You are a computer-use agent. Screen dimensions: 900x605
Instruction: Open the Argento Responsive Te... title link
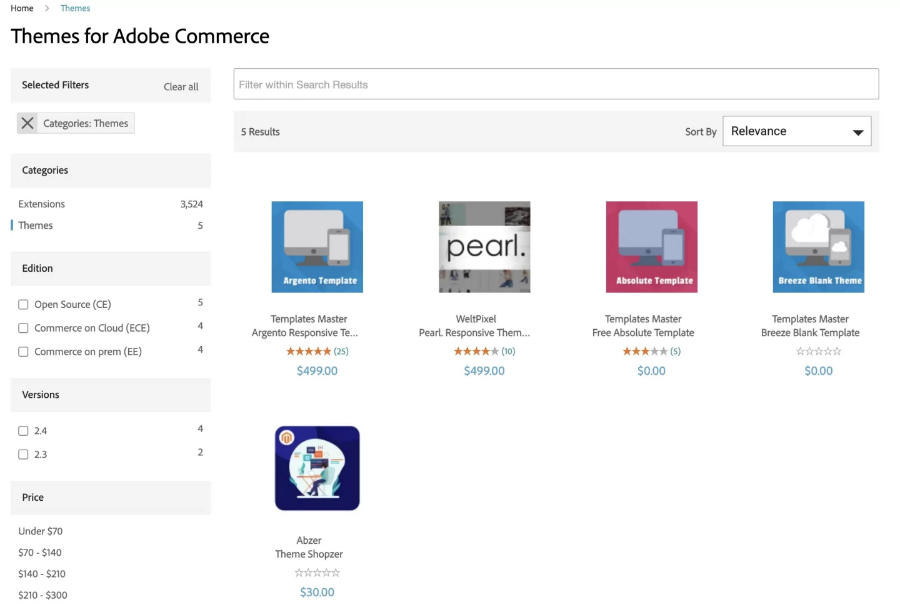click(305, 332)
